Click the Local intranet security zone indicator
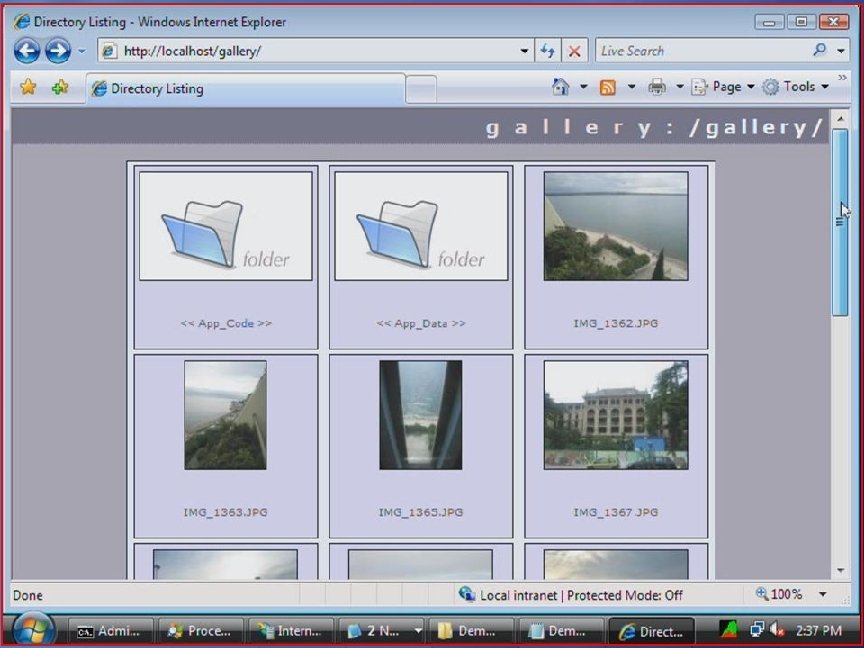This screenshot has height=648, width=864. 570,595
